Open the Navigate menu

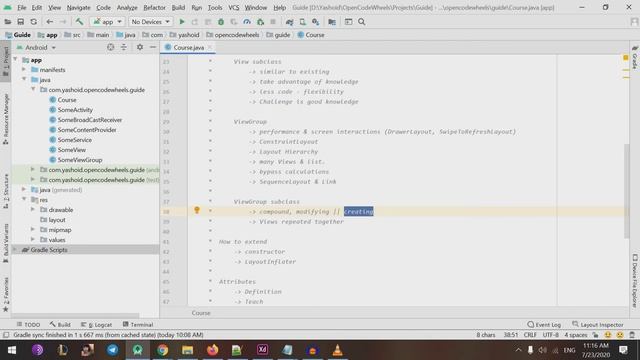[x=78, y=7]
